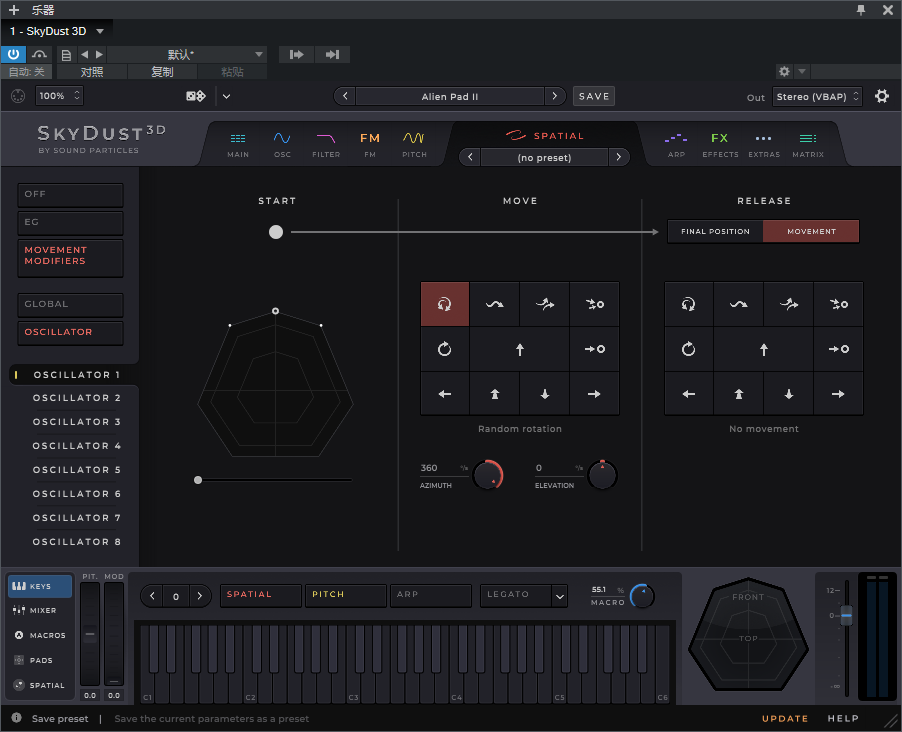Select MOVEMENT MODIFIERS mode
The height and width of the screenshot is (732, 902).
(x=70, y=257)
